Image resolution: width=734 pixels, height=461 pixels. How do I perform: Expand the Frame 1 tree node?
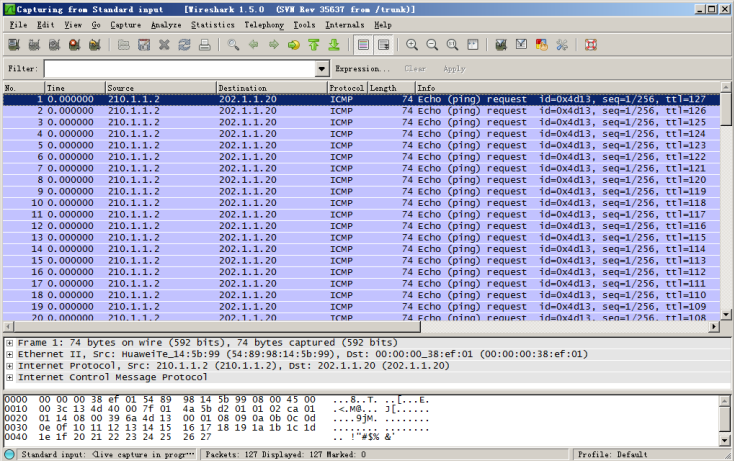click(x=9, y=342)
